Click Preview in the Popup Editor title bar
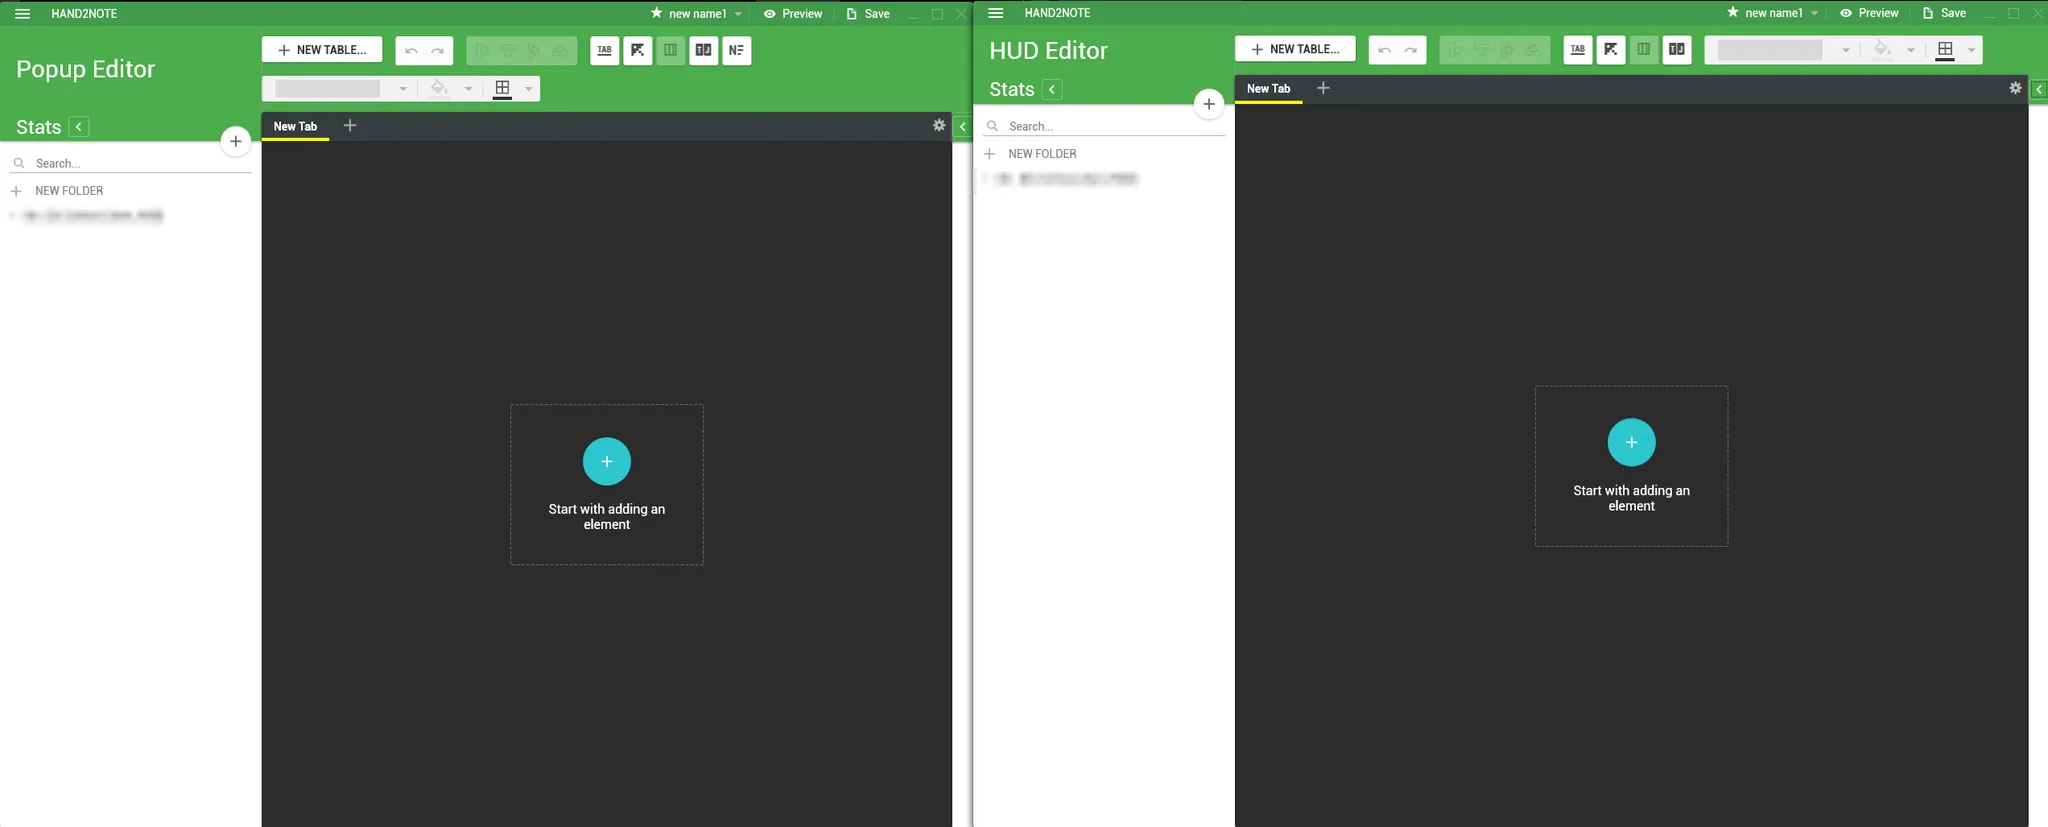This screenshot has height=827, width=2048. 793,14
